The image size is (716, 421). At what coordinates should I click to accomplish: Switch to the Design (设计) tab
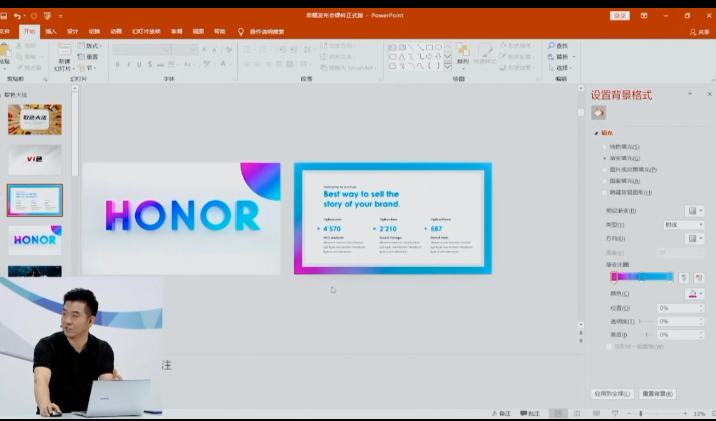pos(73,32)
